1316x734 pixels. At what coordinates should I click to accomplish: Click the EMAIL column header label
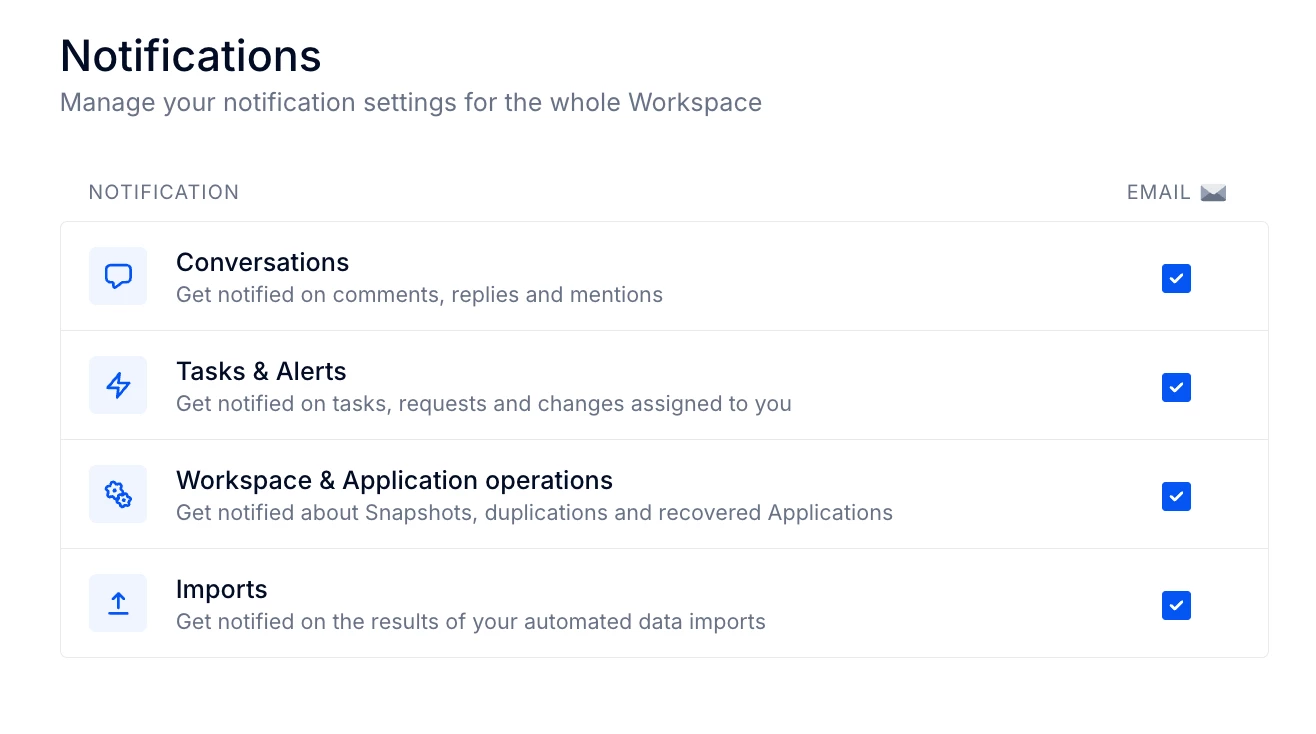click(1158, 192)
